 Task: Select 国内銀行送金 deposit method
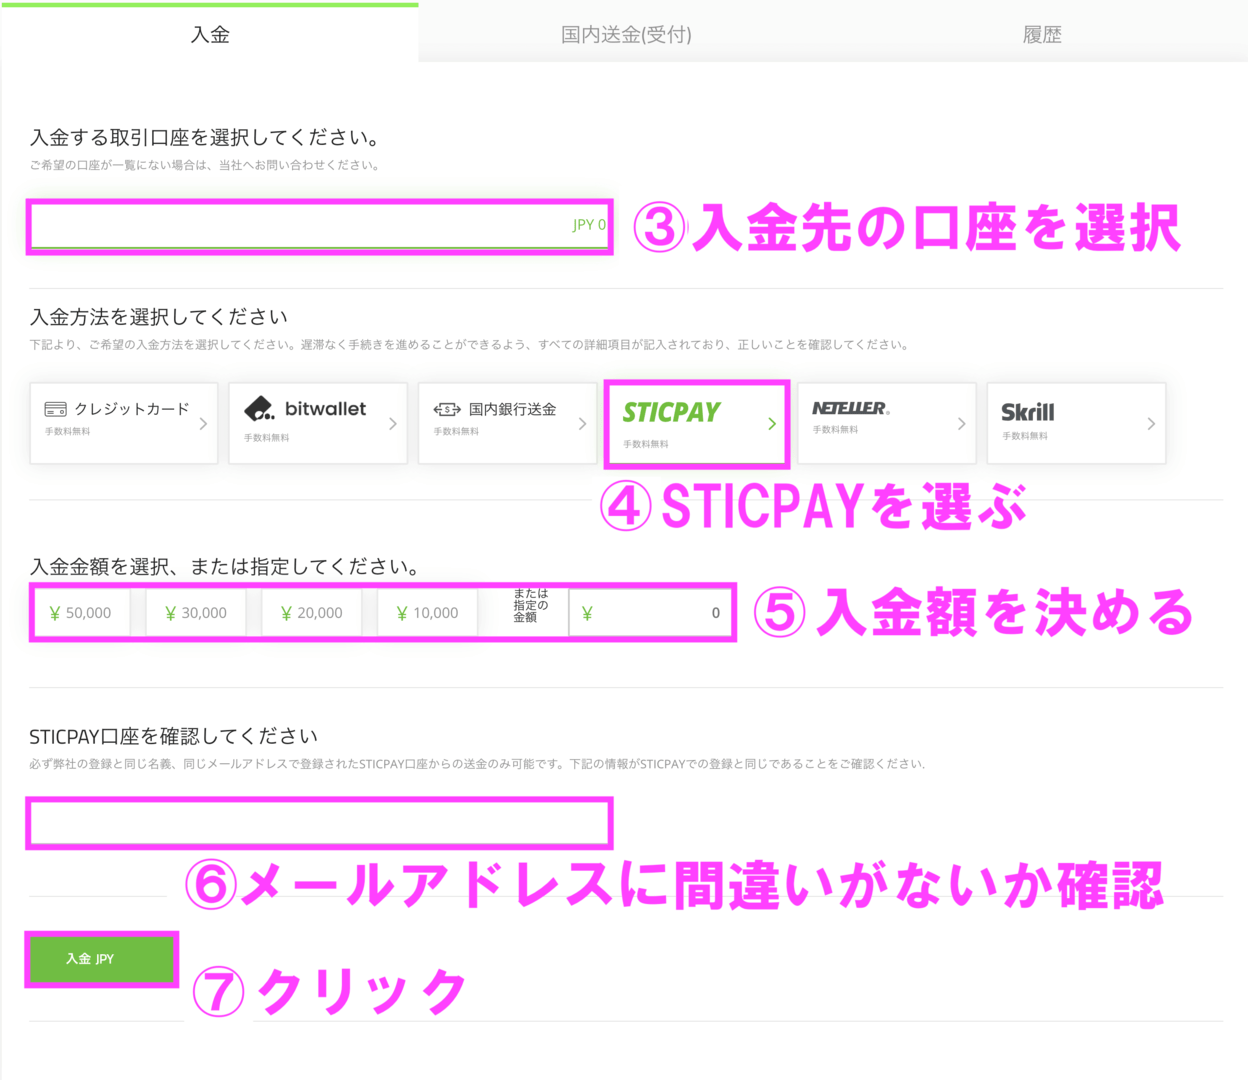(x=507, y=423)
